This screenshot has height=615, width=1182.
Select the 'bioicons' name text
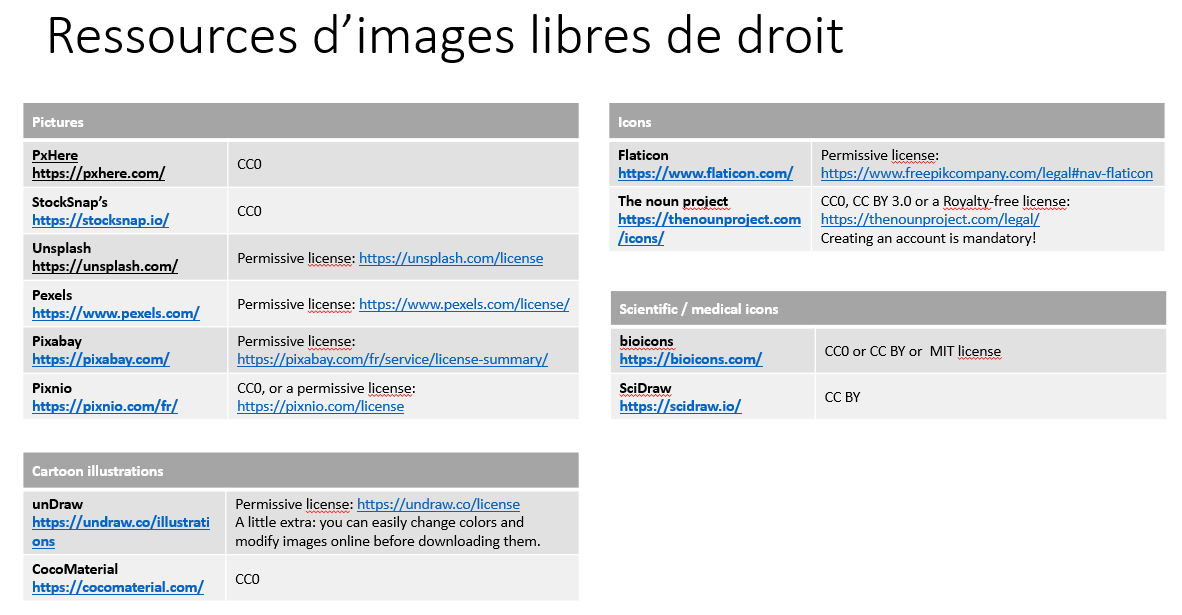tap(647, 341)
